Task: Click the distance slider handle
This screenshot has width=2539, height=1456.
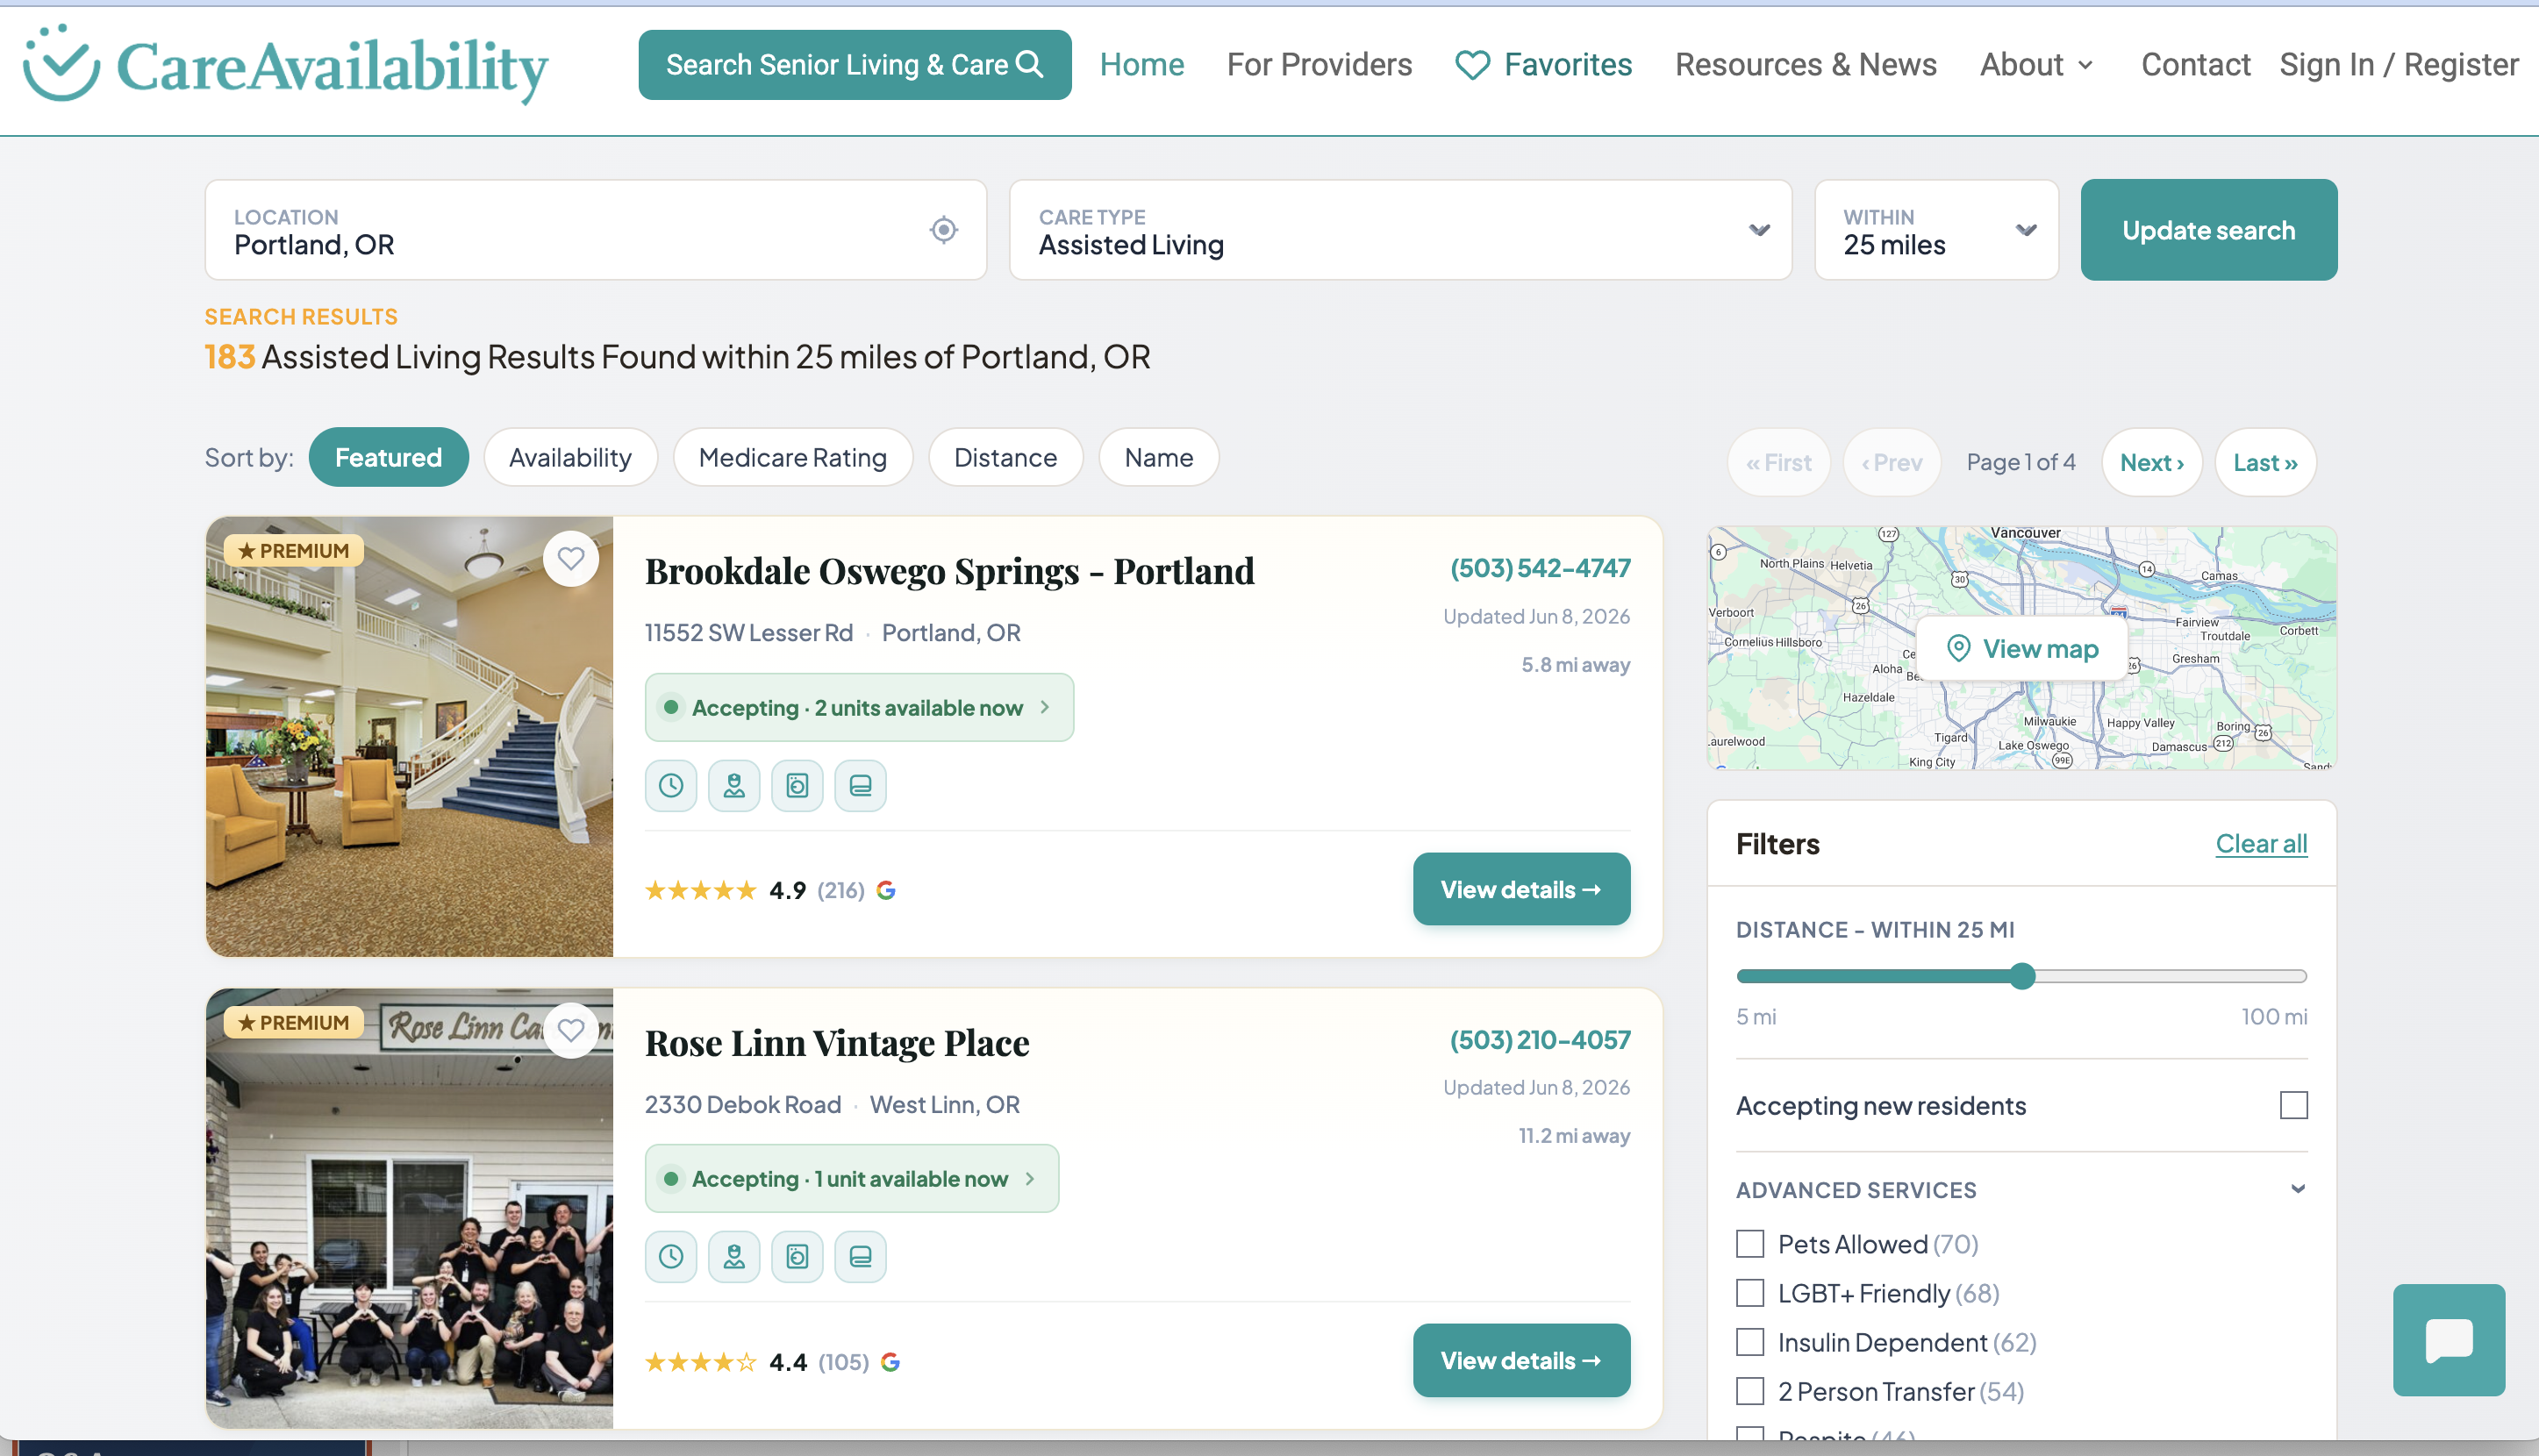Action: [2022, 976]
